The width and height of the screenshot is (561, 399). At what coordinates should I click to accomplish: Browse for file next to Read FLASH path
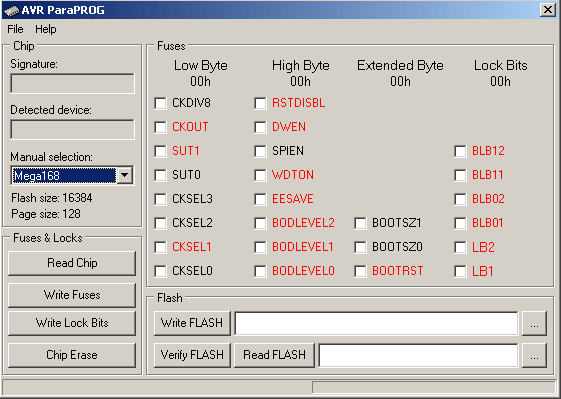click(x=534, y=355)
